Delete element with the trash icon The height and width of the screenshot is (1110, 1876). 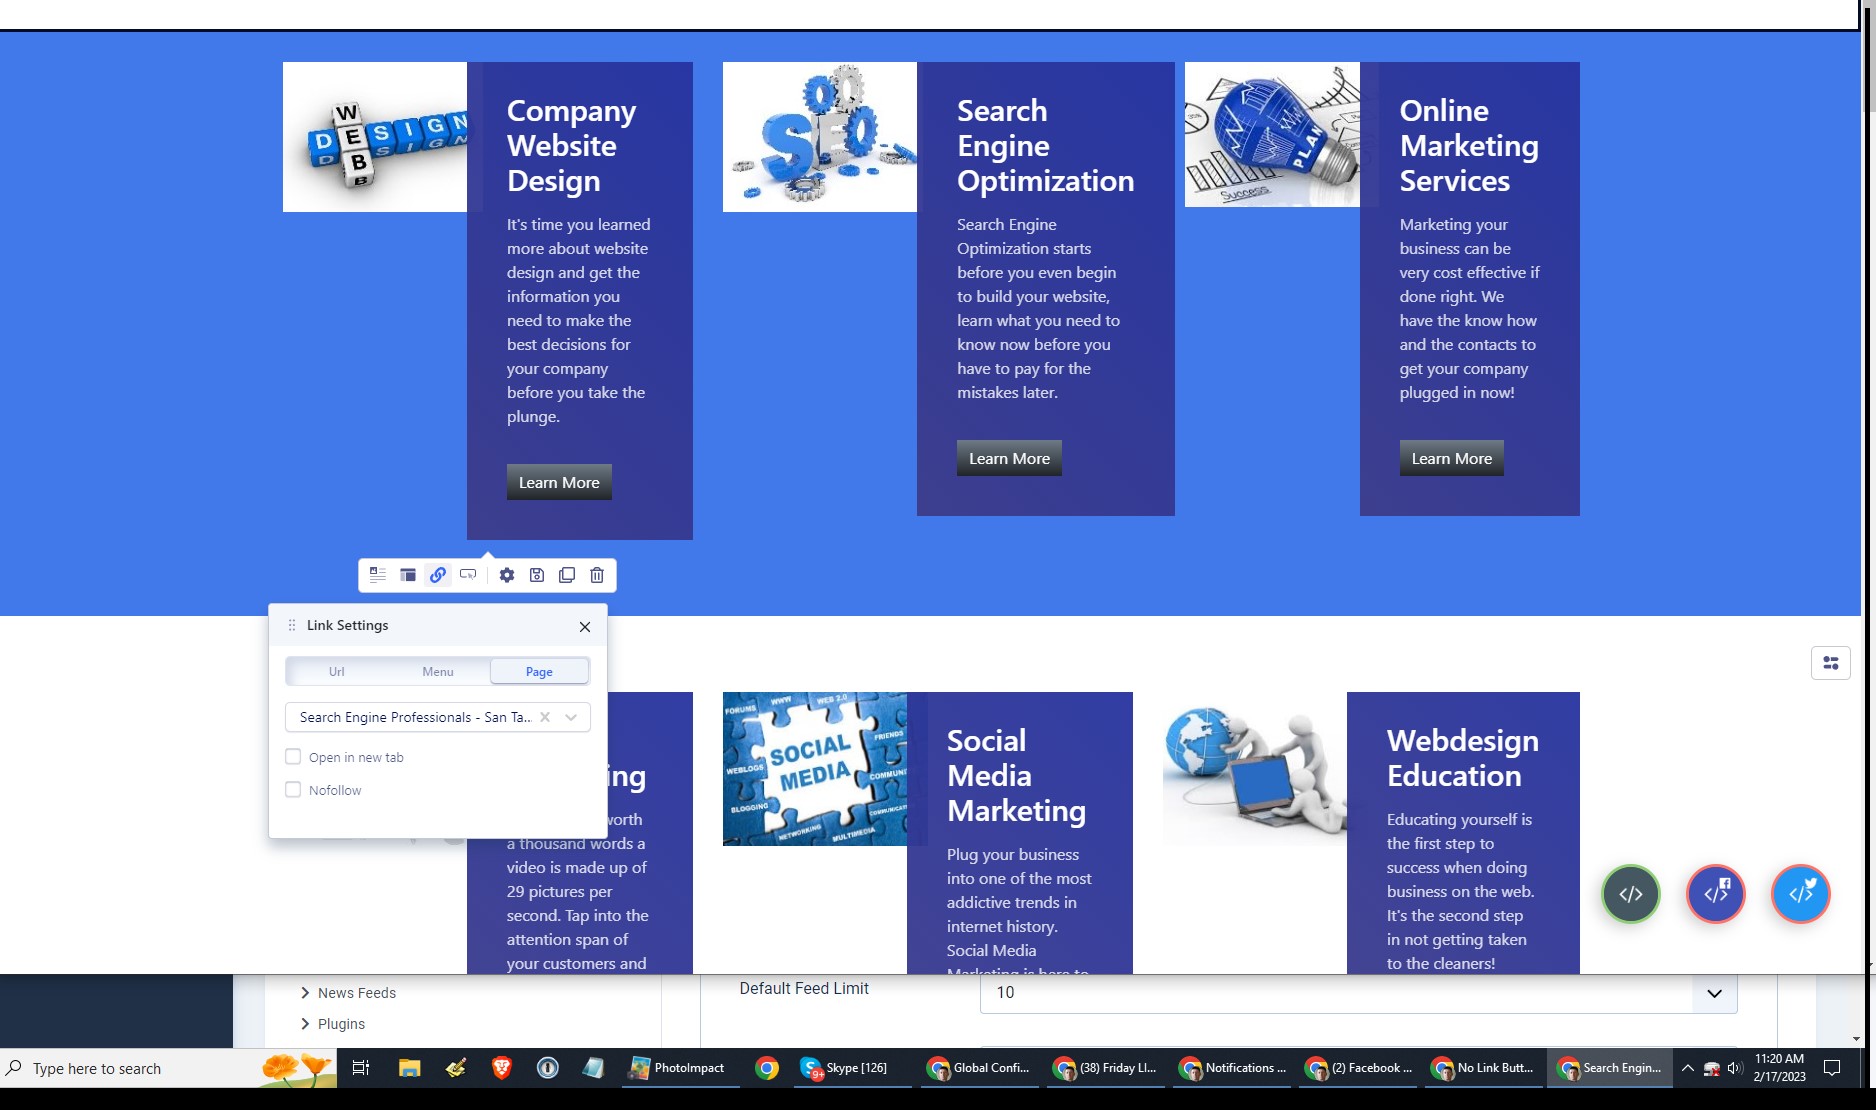pos(597,575)
